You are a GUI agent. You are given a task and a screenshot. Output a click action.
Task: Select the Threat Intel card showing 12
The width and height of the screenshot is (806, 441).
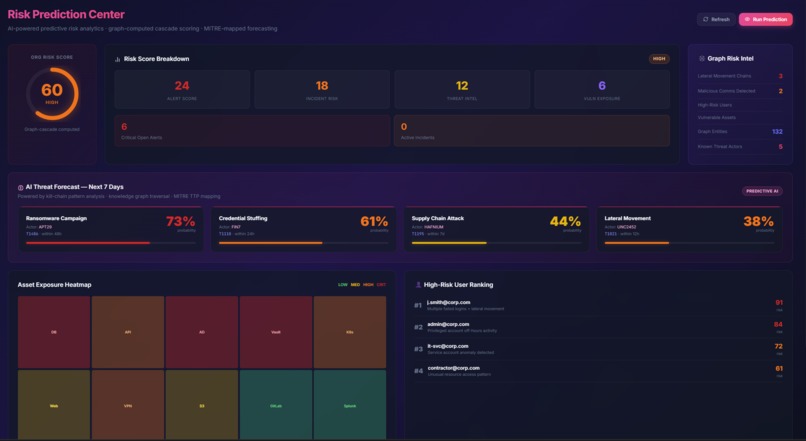[x=462, y=89]
